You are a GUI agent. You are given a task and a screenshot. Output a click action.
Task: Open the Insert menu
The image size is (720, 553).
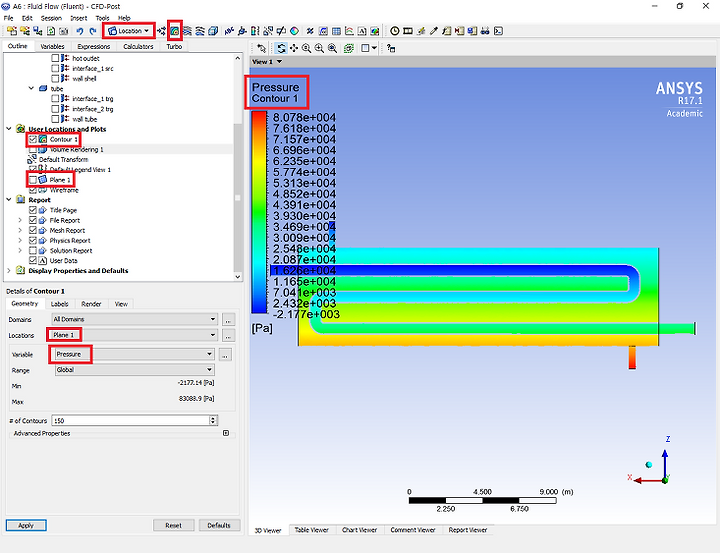click(79, 18)
